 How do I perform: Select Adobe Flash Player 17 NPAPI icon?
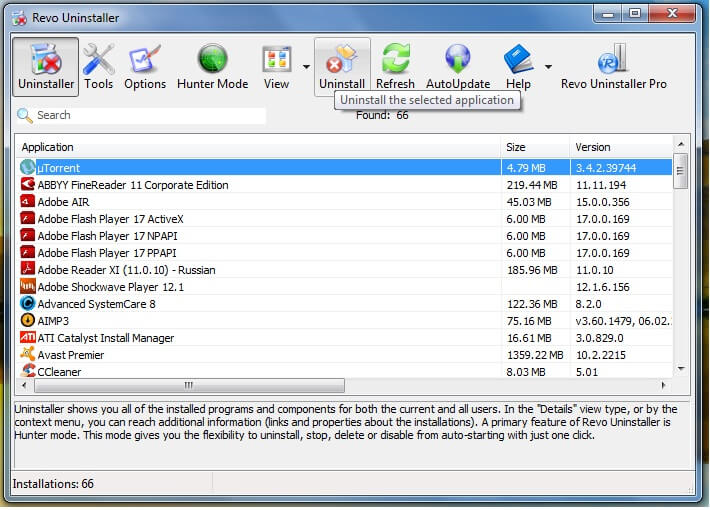coord(28,235)
